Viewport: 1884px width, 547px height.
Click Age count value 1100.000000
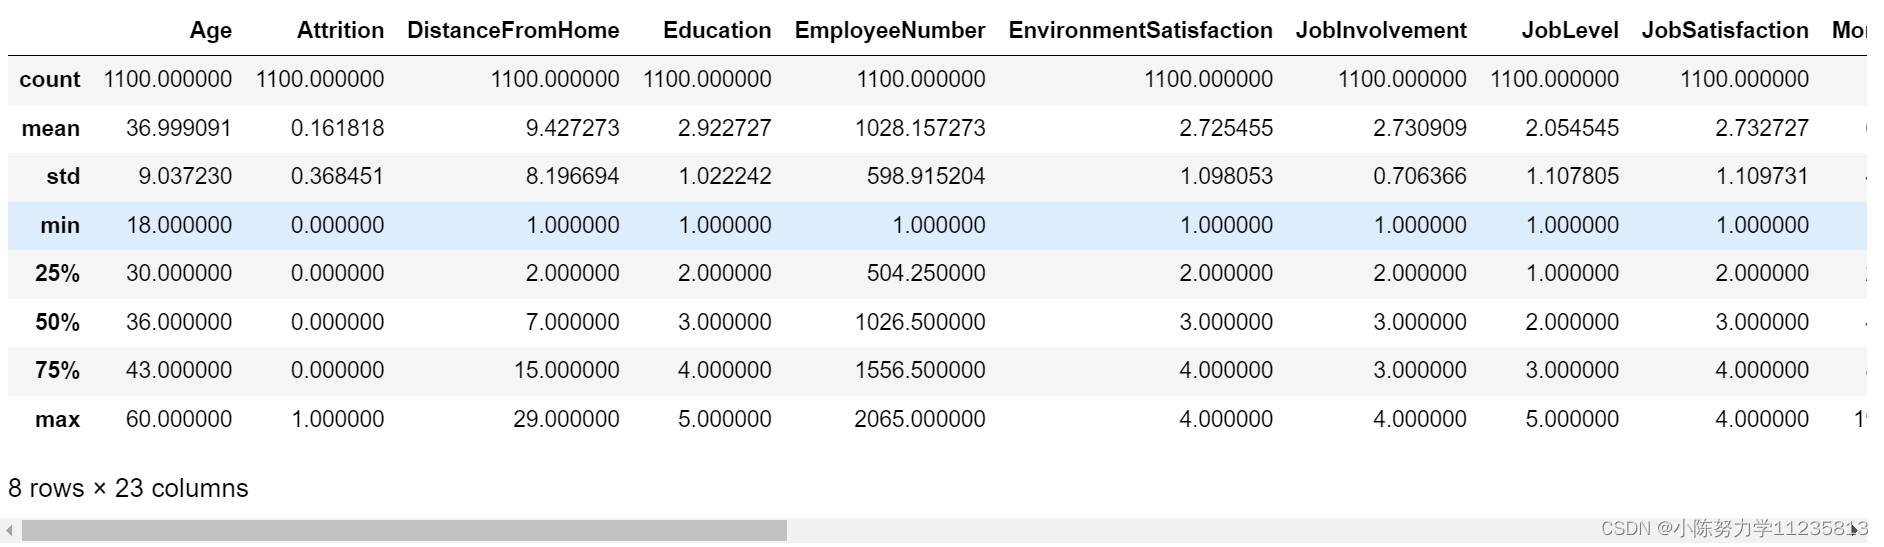click(x=168, y=80)
